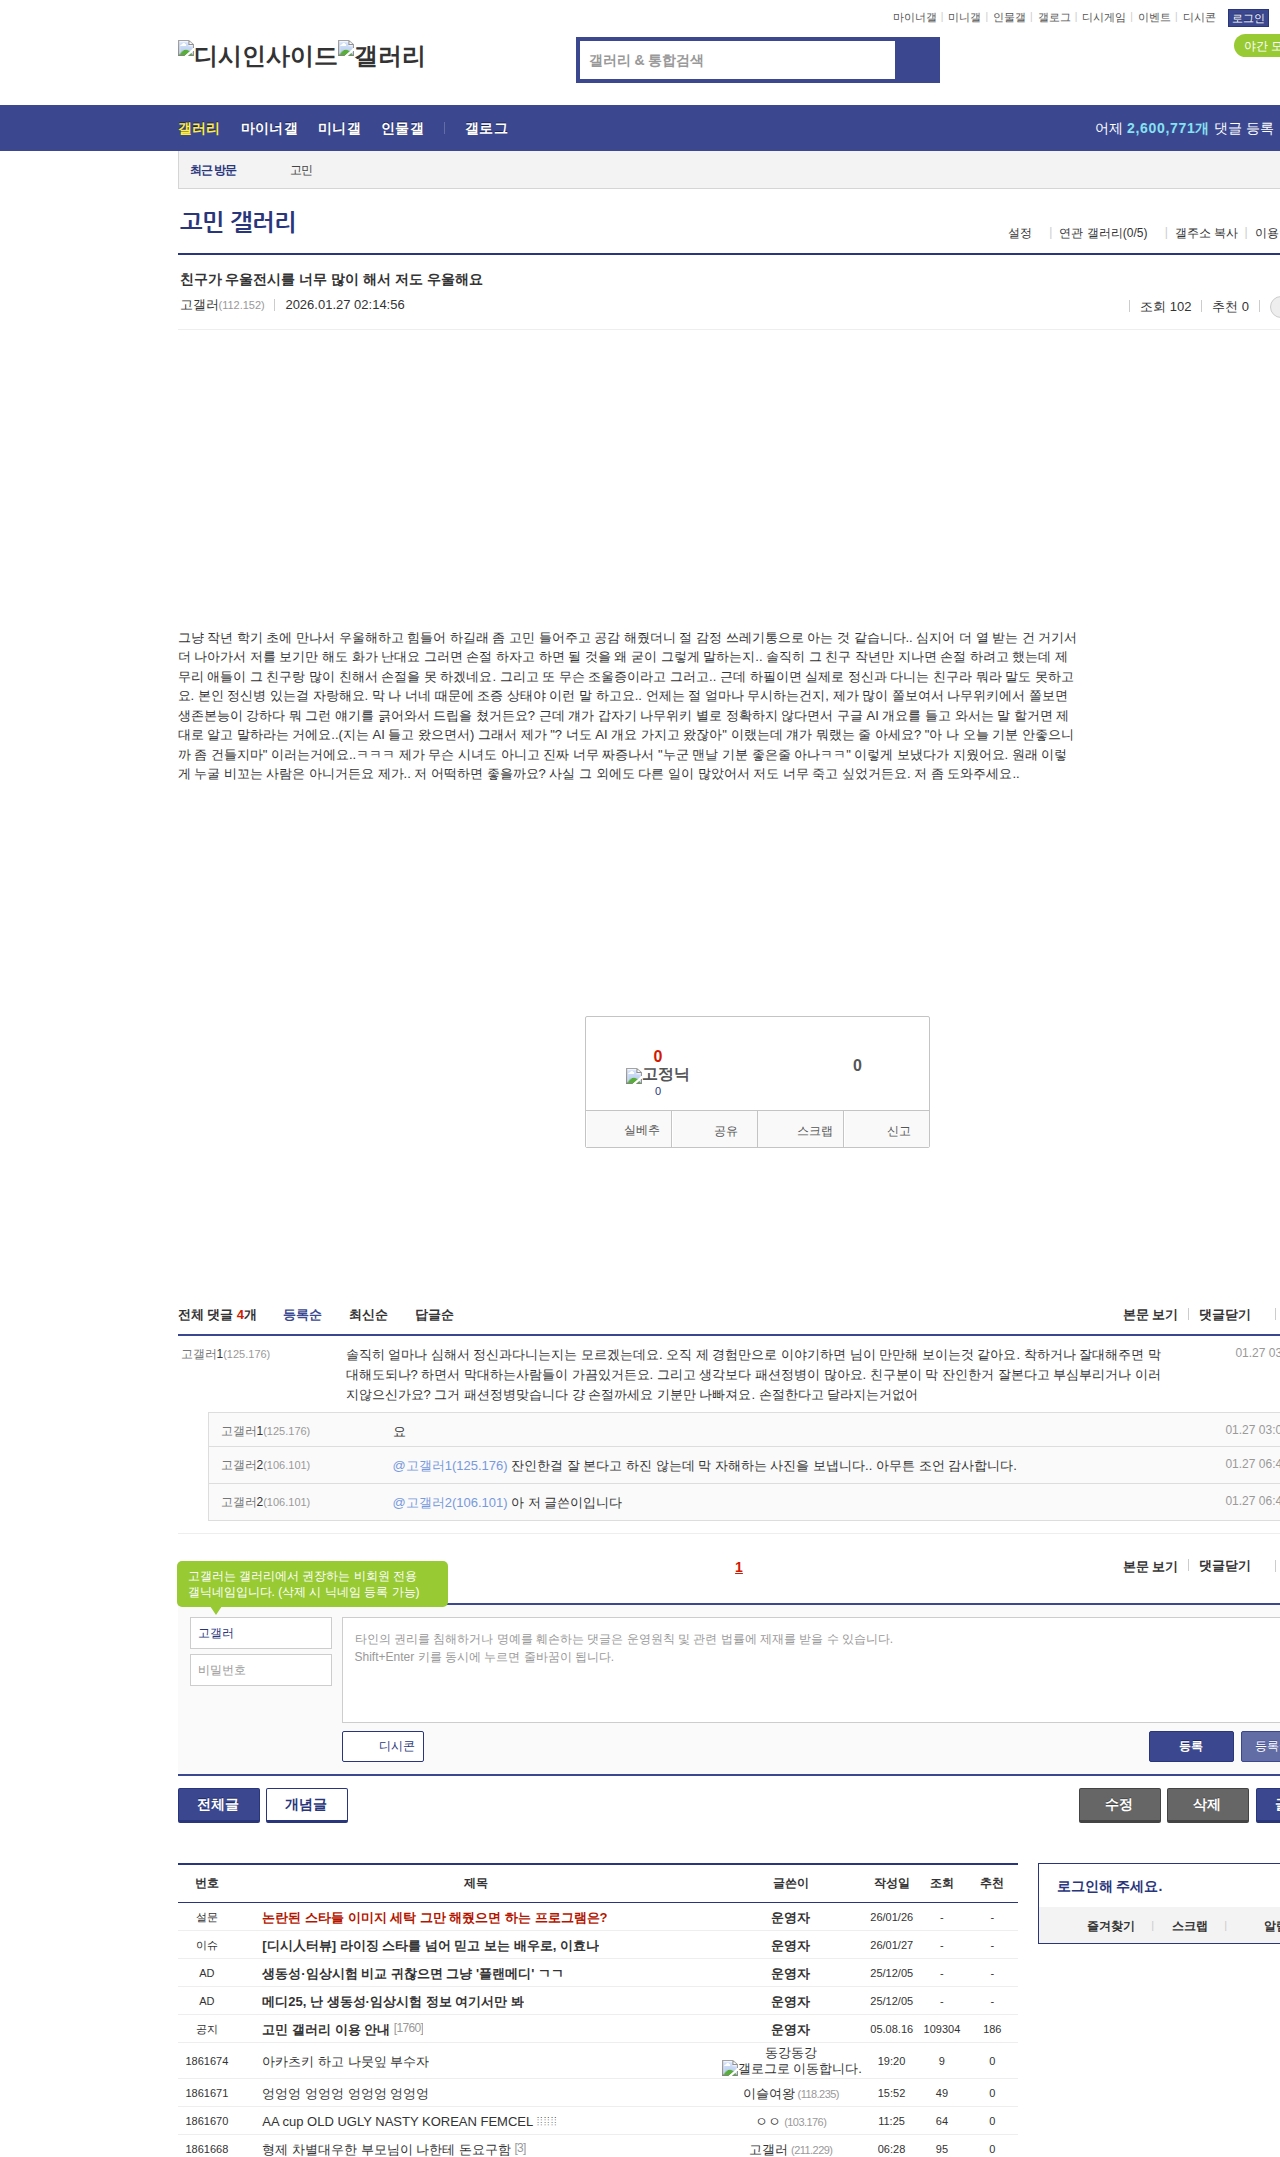Open 마이너갤 in the blue navigation bar

point(269,129)
